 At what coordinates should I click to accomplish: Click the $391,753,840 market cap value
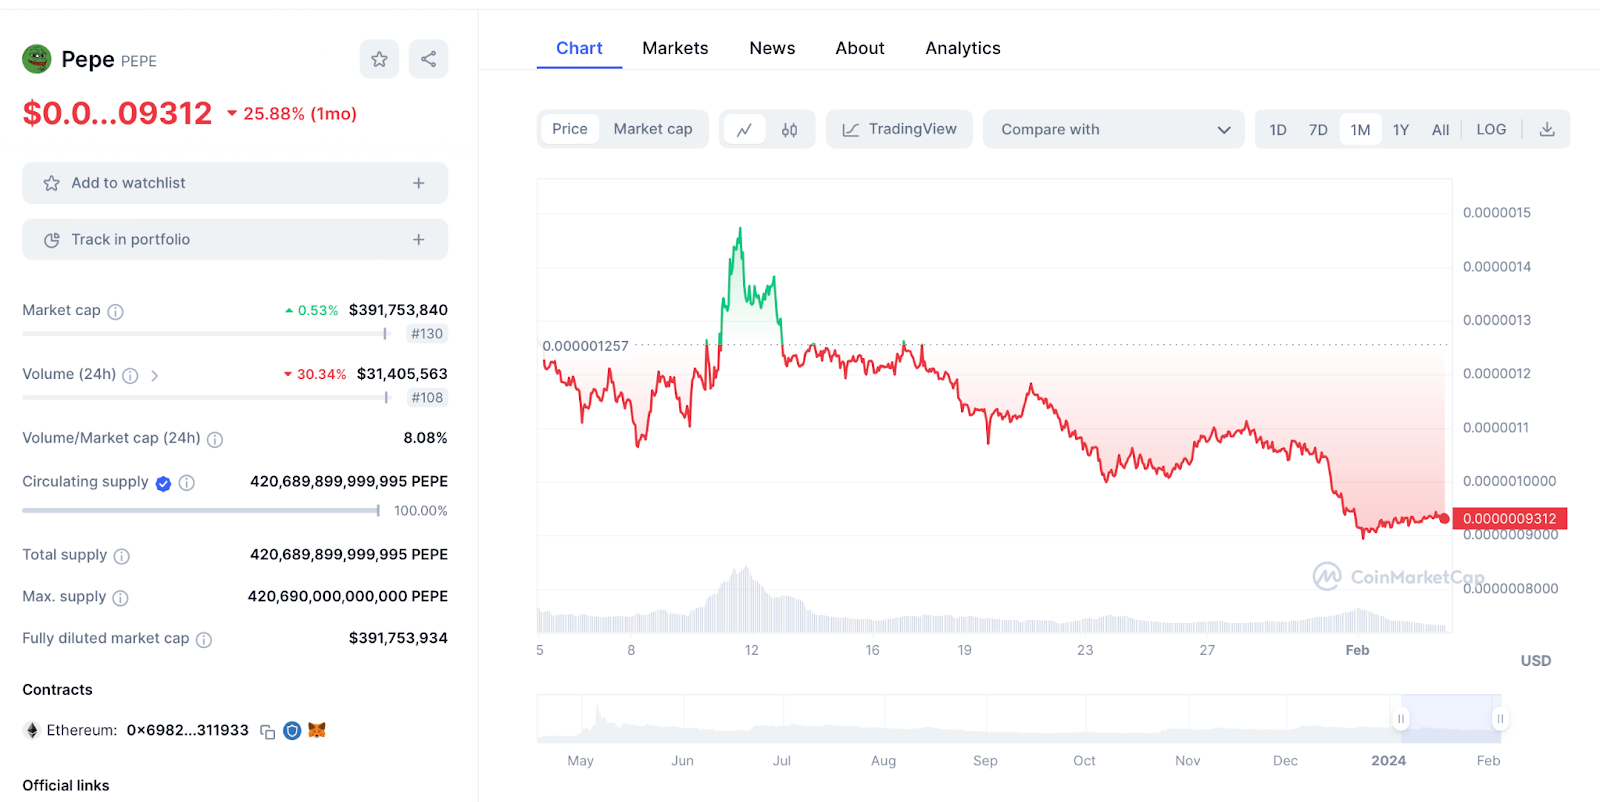[398, 310]
